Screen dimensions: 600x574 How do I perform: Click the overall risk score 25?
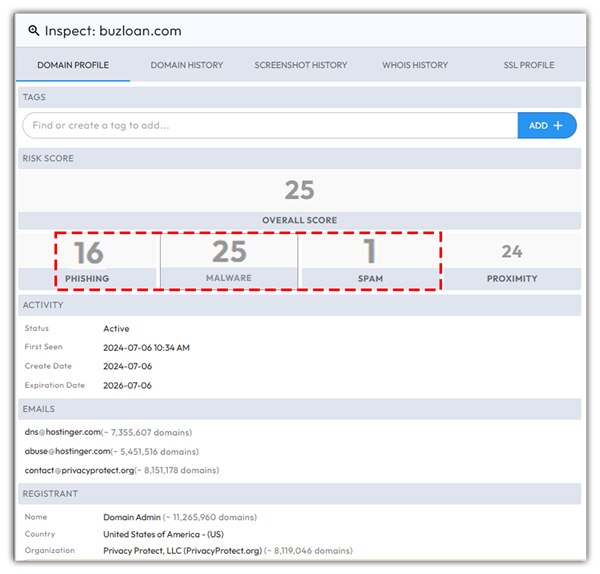pyautogui.click(x=299, y=190)
